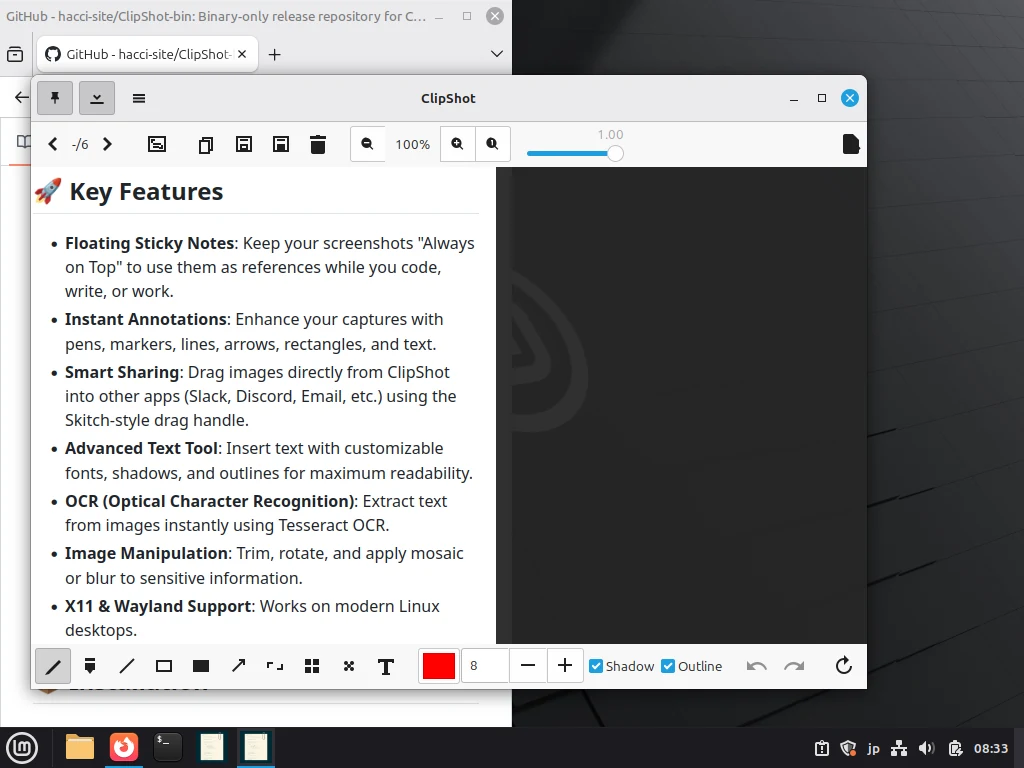Click the second save-as floppy icon
Viewport: 1024px width, 768px height.
coord(281,144)
